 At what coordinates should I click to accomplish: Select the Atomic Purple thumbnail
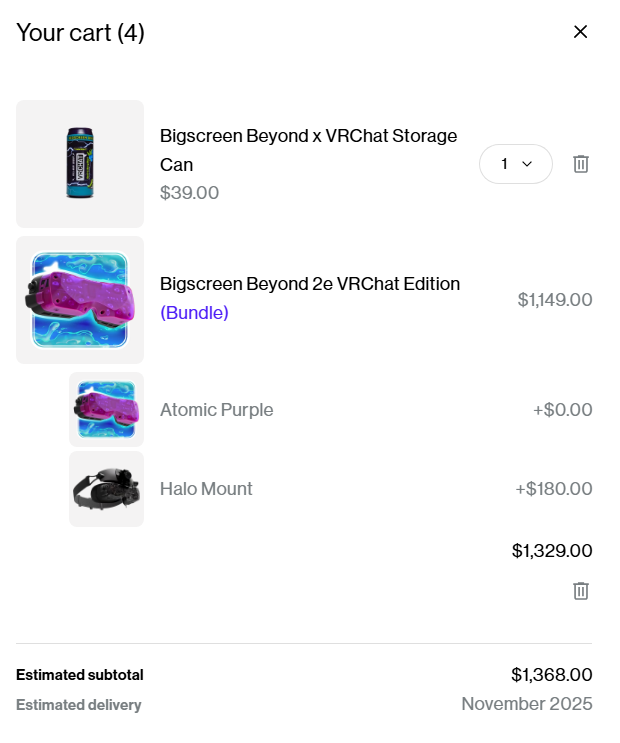pos(106,410)
